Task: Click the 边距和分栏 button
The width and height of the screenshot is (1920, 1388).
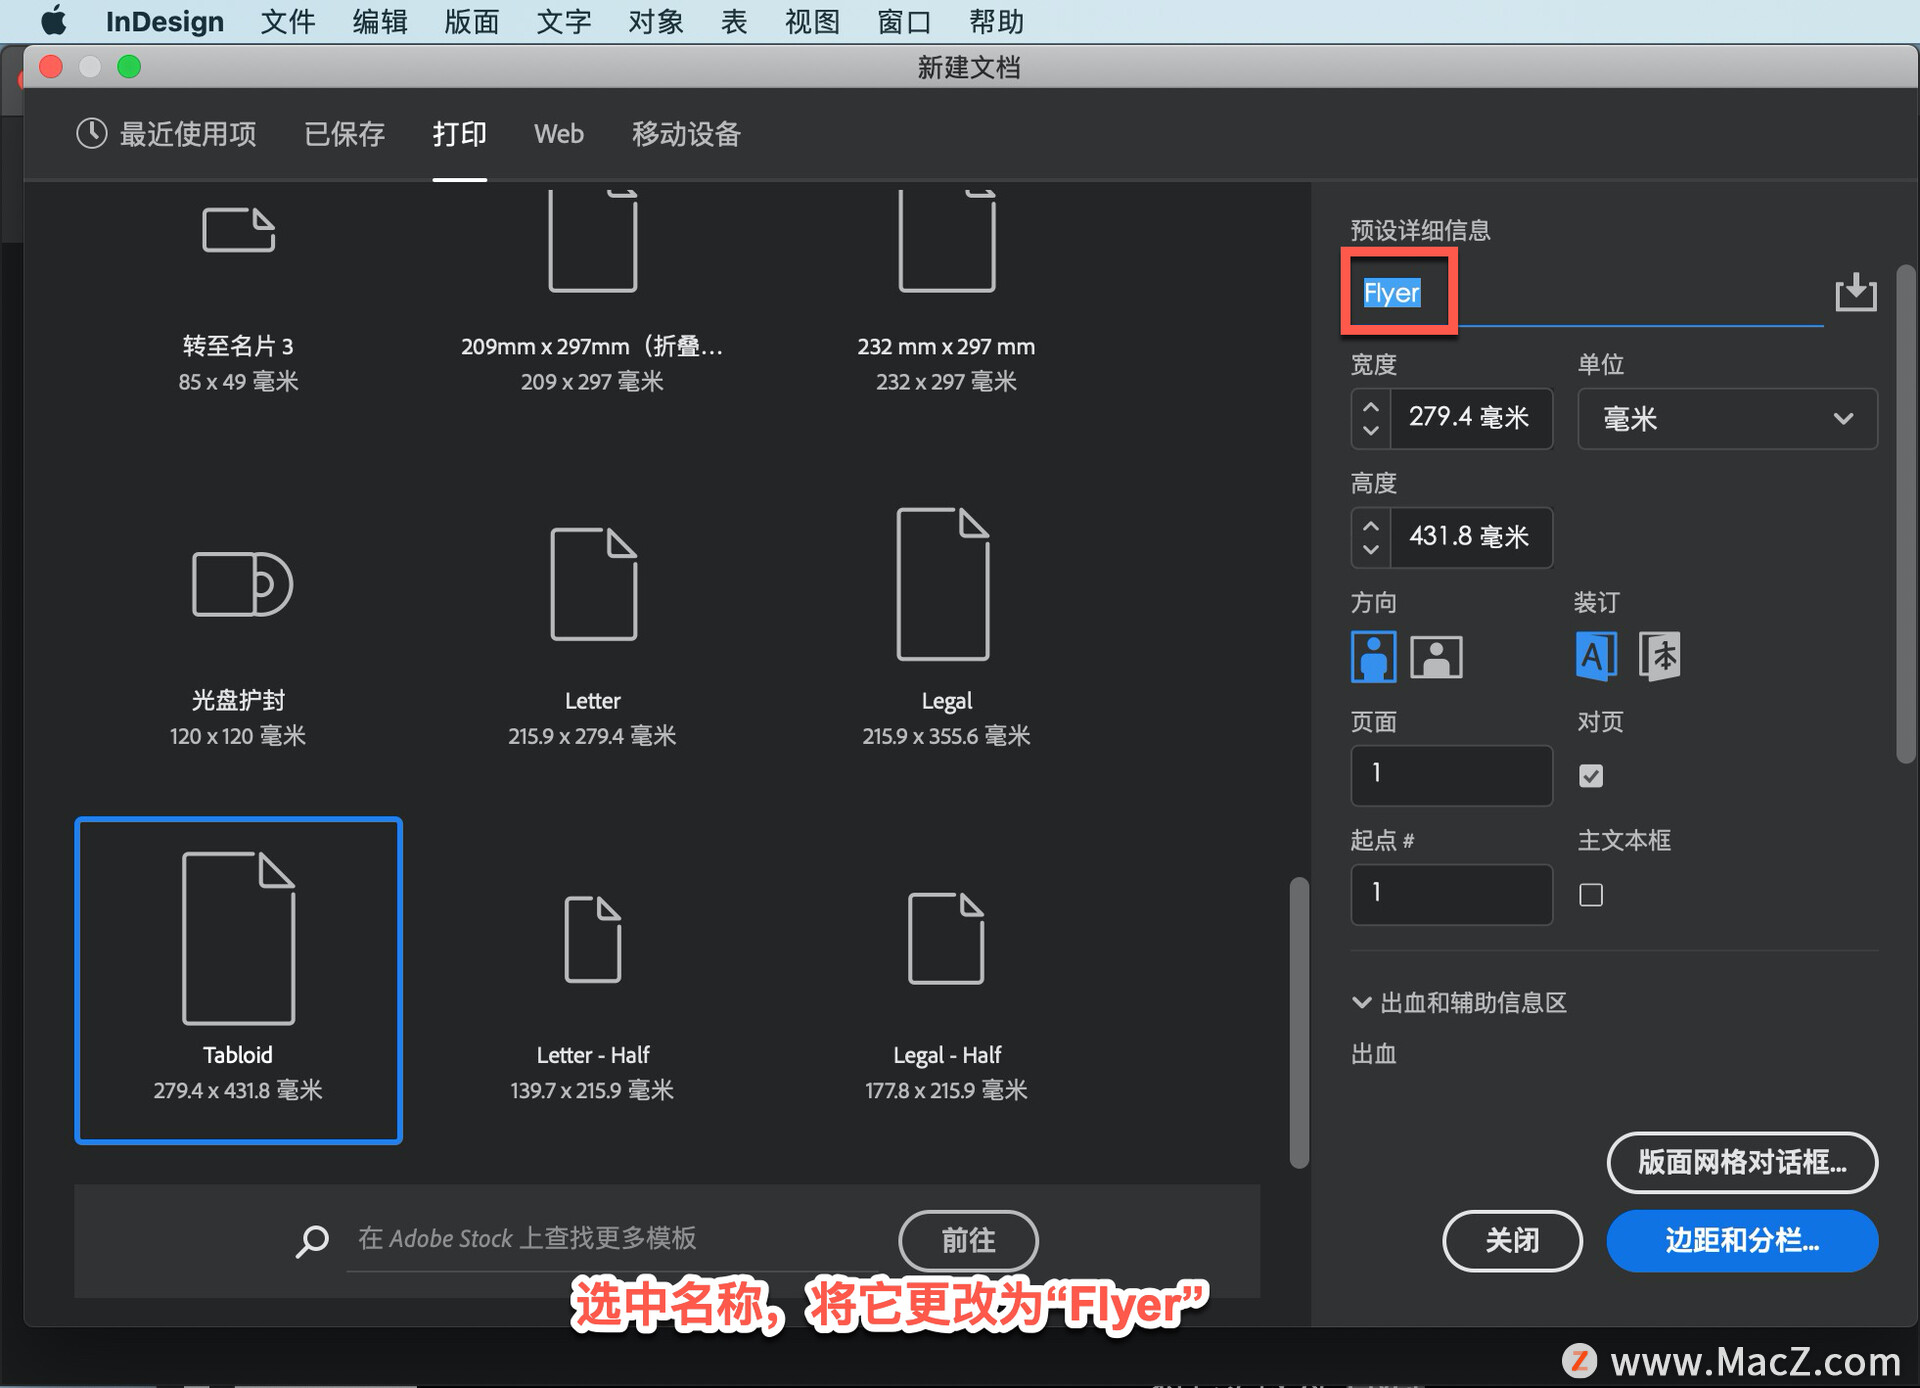Action: (x=1741, y=1241)
